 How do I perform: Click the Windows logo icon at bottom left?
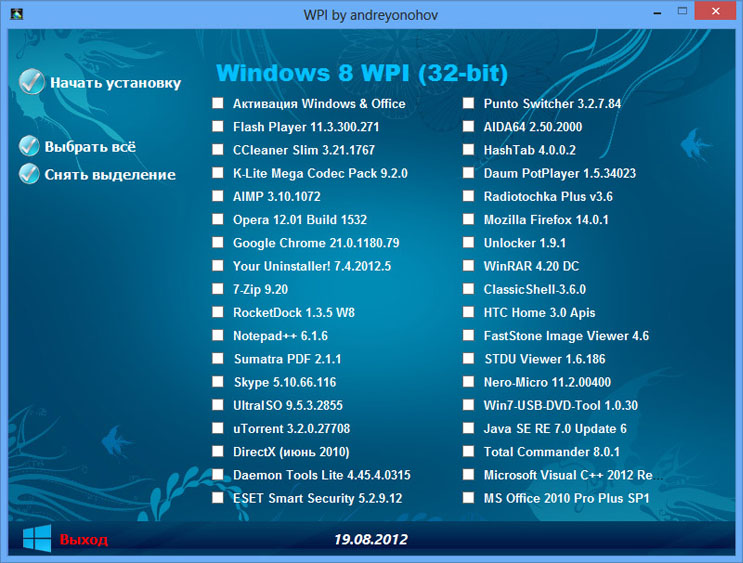[x=37, y=539]
